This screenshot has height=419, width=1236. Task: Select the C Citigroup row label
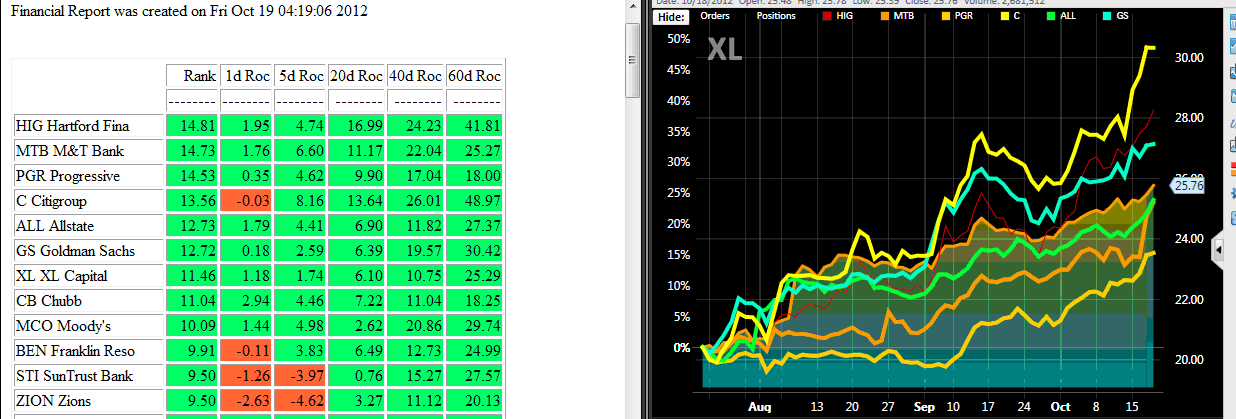(88, 201)
